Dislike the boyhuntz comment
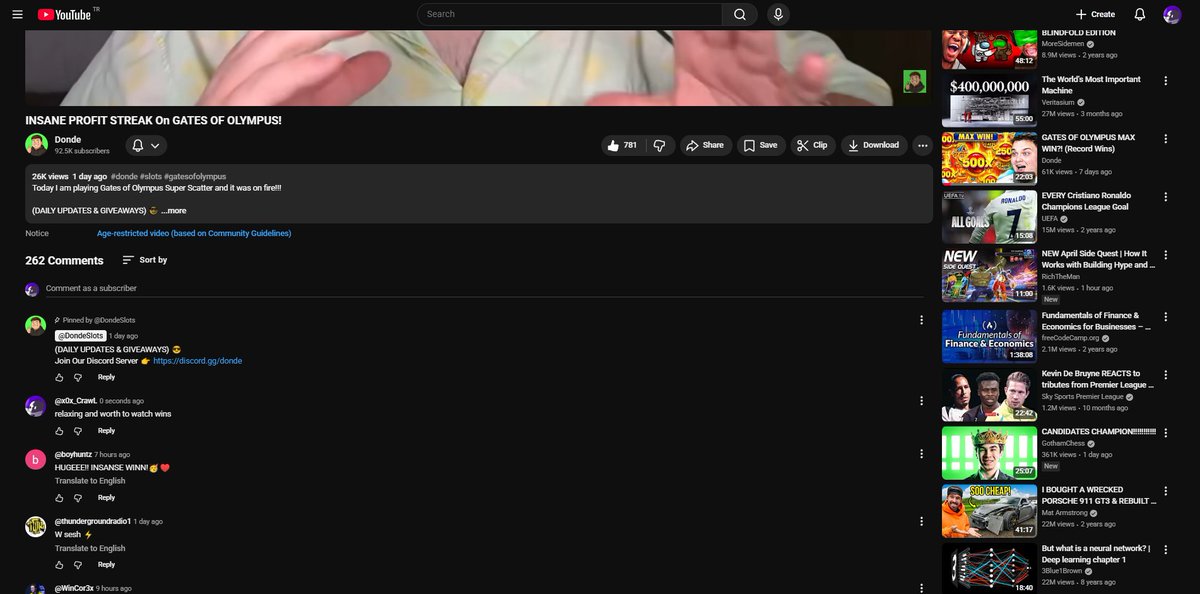Viewport: 1200px width, 594px height. [78, 497]
